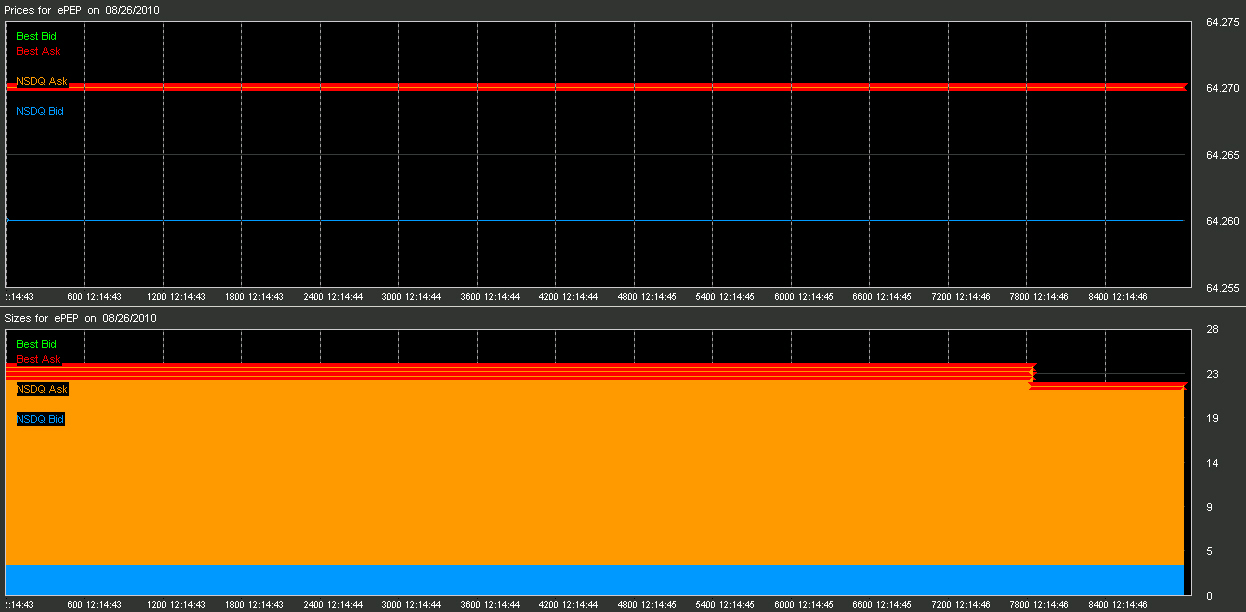Screen dimensions: 1246x612
Task: Click '2400 12:14:44' on Prices time axis
Action: click(333, 297)
